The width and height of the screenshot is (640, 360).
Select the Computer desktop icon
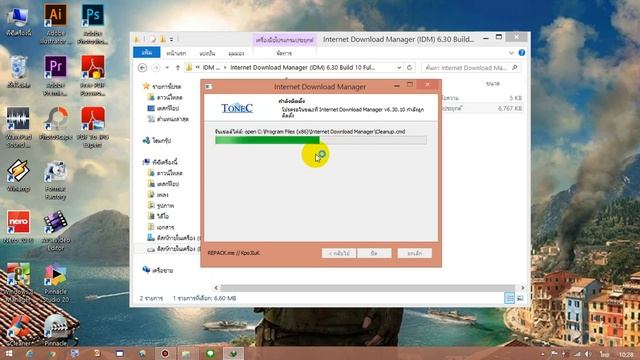pos(18,21)
